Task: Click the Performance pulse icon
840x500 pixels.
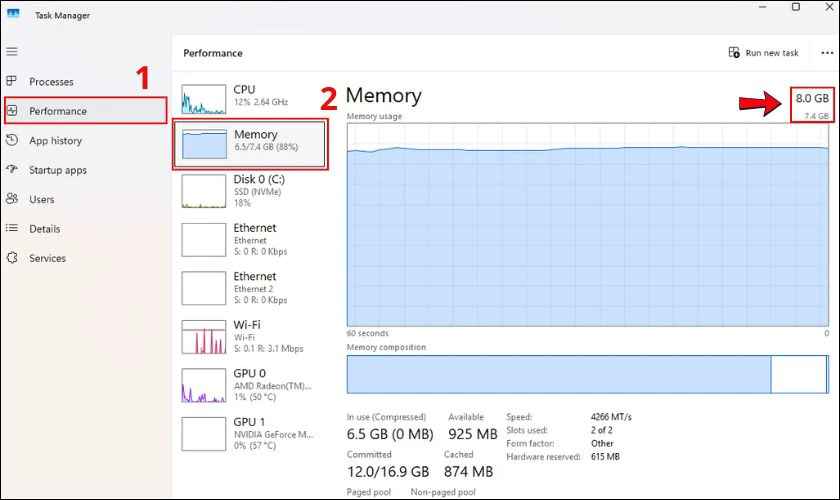Action: [12, 110]
